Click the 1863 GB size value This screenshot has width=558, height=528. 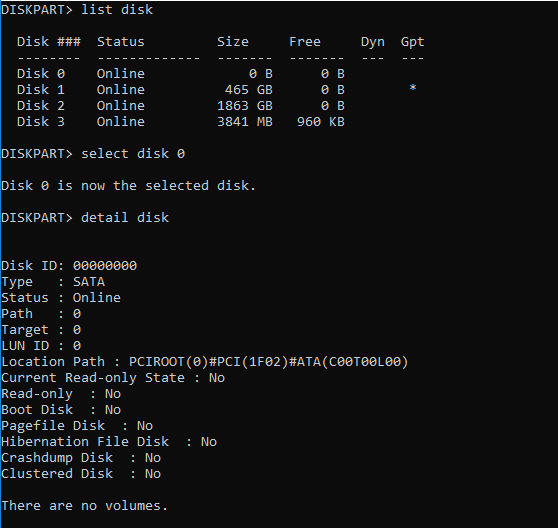coord(245,106)
